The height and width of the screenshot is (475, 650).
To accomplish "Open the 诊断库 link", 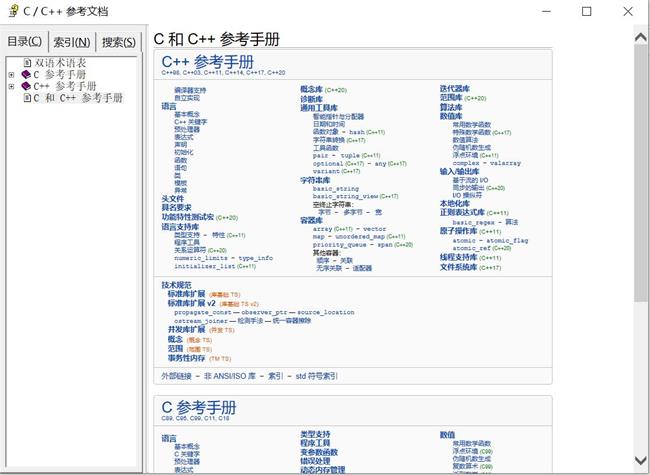I will [312, 99].
